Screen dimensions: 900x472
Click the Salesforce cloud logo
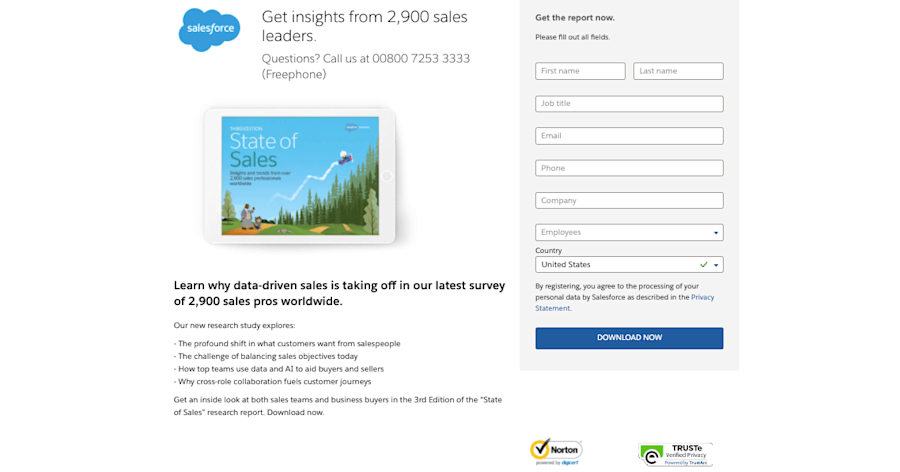[210, 29]
